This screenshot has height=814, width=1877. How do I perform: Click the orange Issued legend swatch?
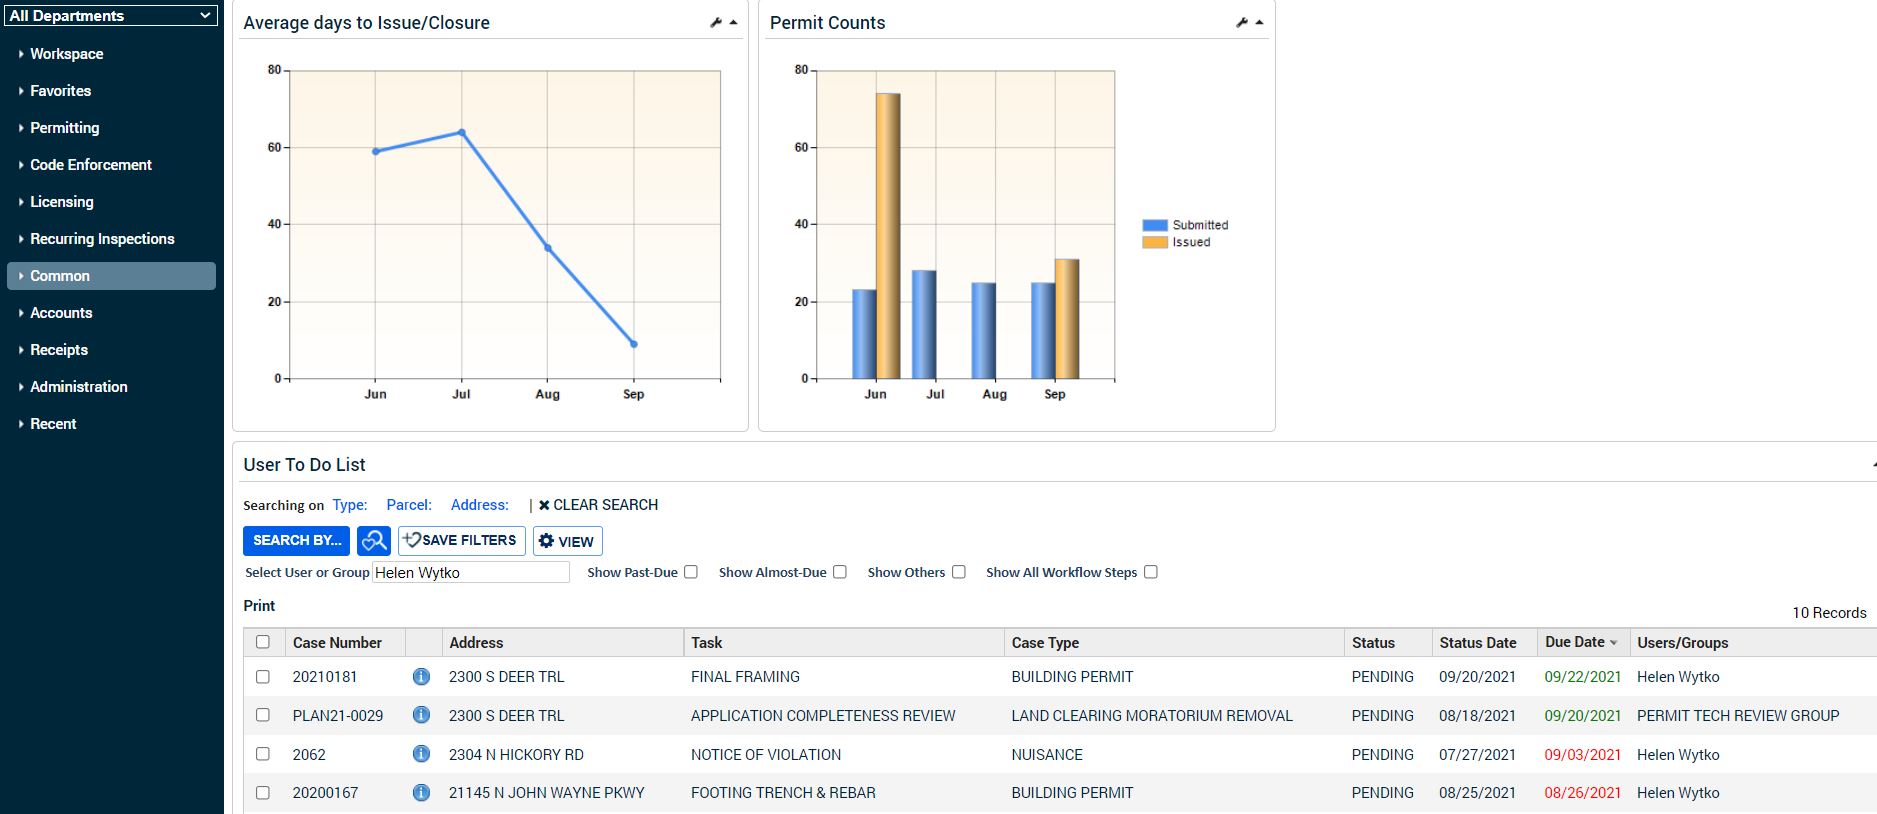1155,242
